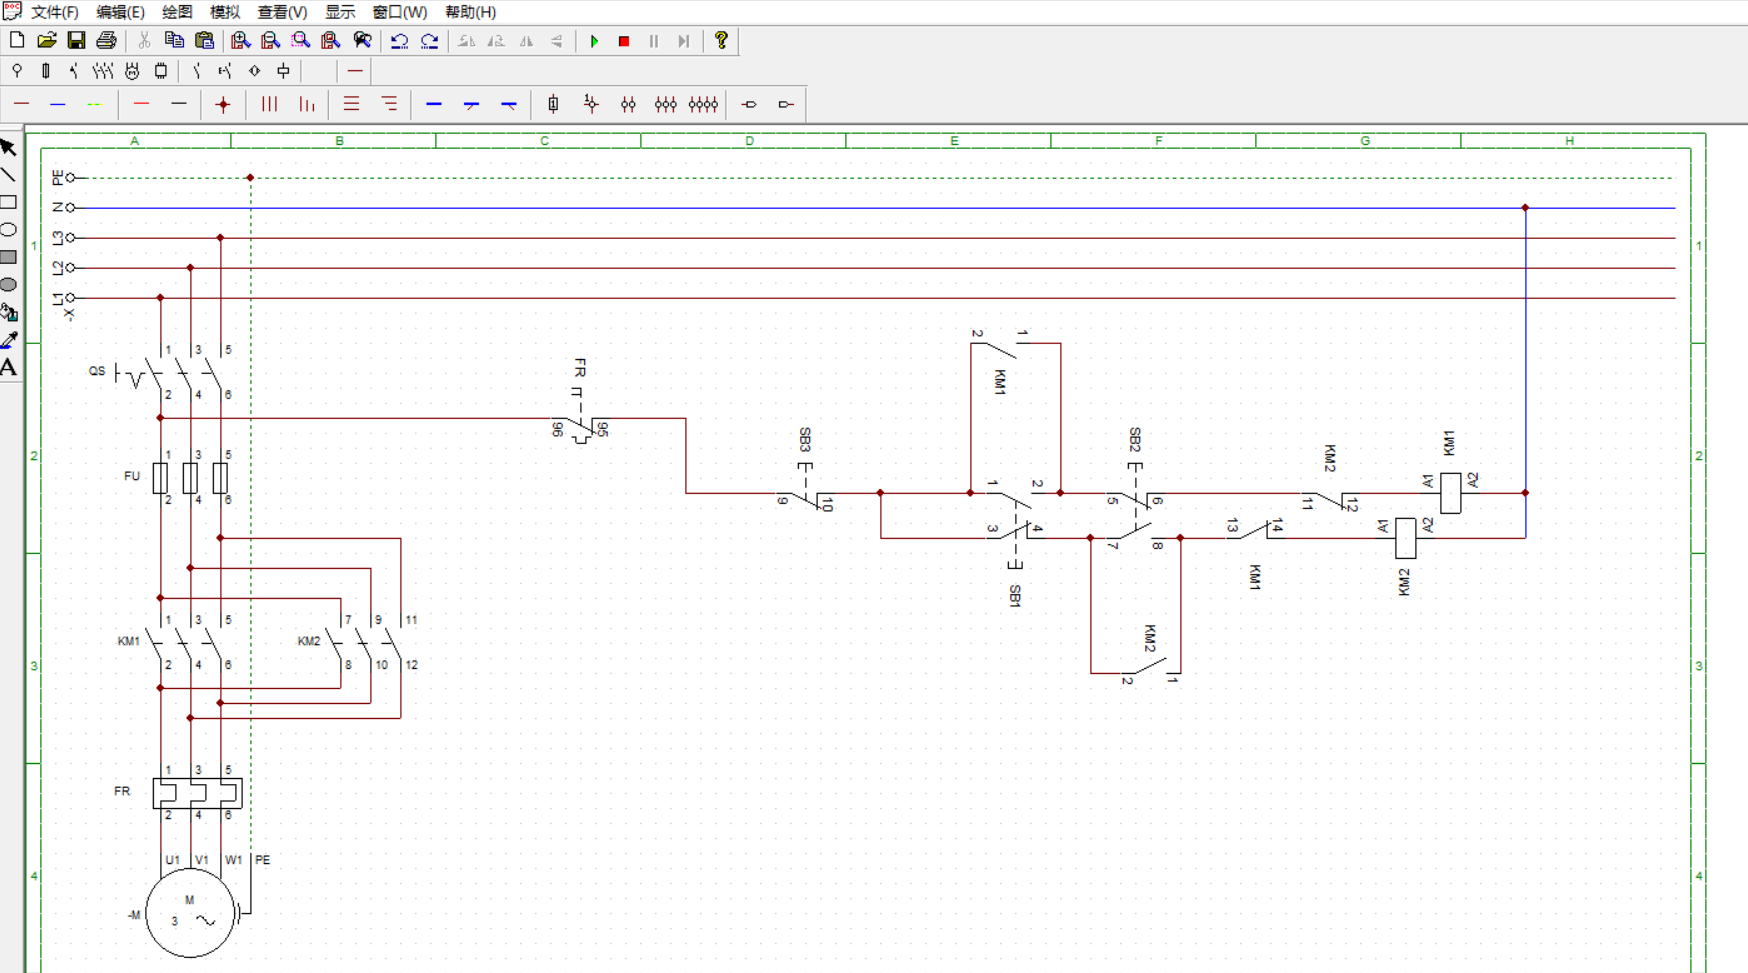Viewport: 1748px width, 973px height.
Task: Step the simulation with the step-forward button
Action: (x=684, y=41)
